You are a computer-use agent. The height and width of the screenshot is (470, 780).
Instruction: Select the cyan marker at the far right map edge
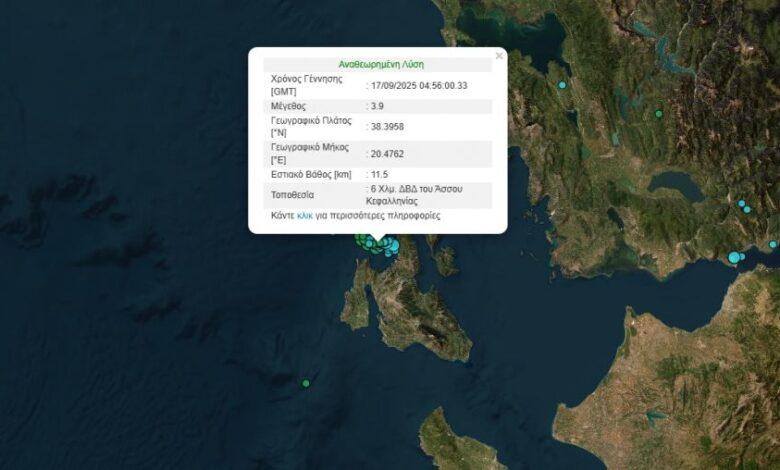pyautogui.click(x=772, y=244)
